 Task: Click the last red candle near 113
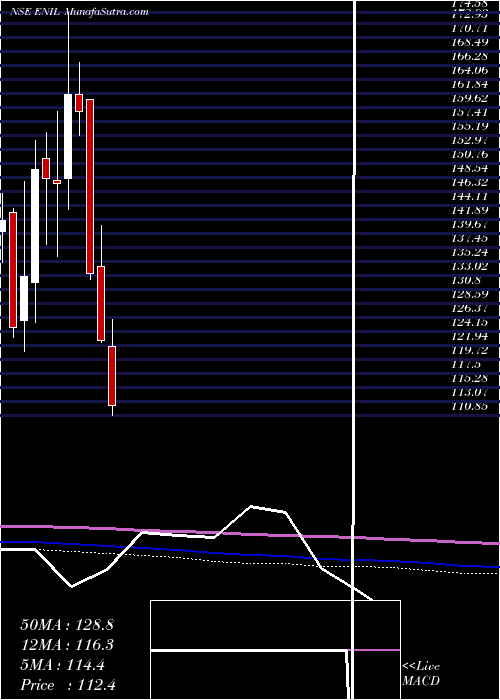point(112,376)
